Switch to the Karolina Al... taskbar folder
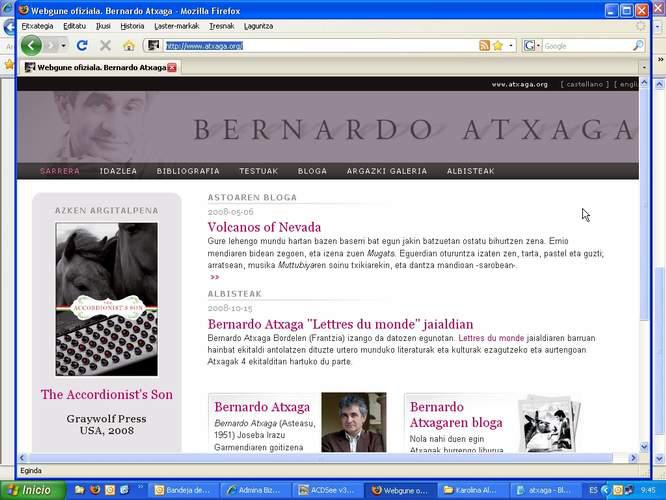The image size is (666, 500). click(x=471, y=490)
